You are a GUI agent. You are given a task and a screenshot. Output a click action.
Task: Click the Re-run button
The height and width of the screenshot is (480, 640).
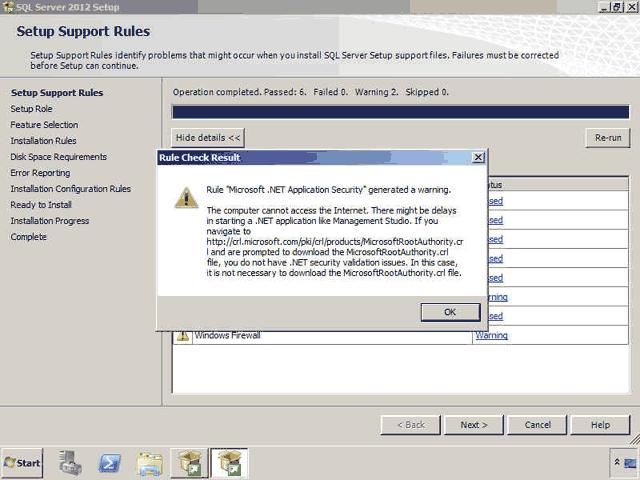(x=608, y=138)
